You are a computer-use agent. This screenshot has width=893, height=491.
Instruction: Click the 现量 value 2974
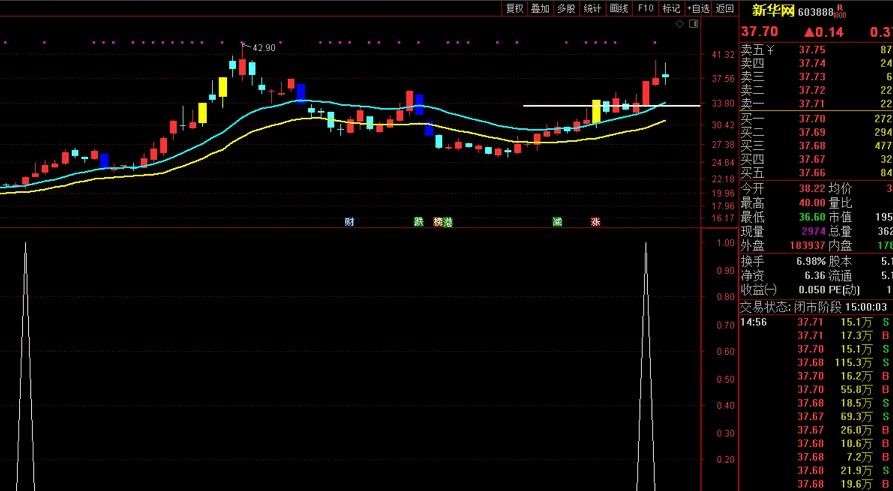(813, 232)
